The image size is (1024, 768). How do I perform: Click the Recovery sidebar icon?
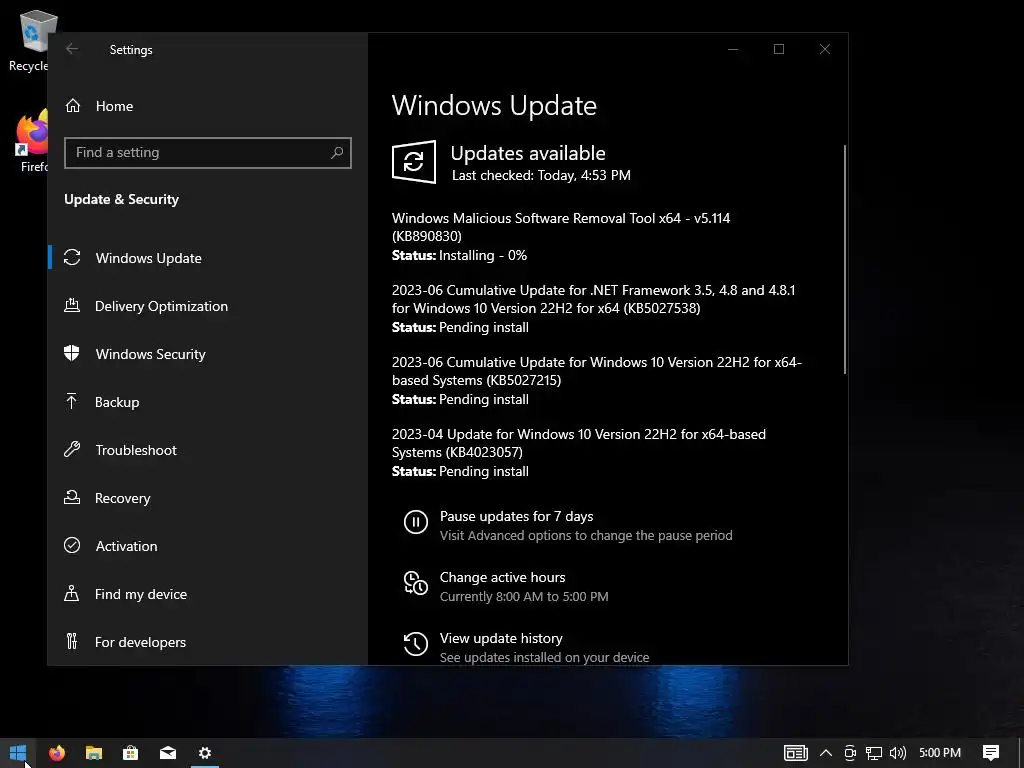point(72,498)
